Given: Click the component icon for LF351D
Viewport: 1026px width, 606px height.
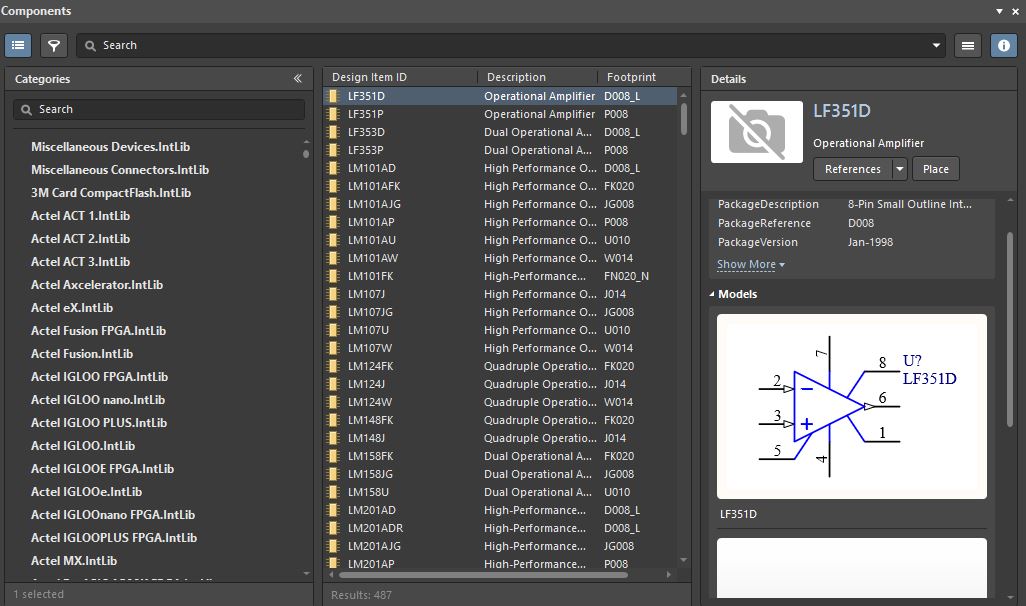Looking at the screenshot, I should 333,96.
